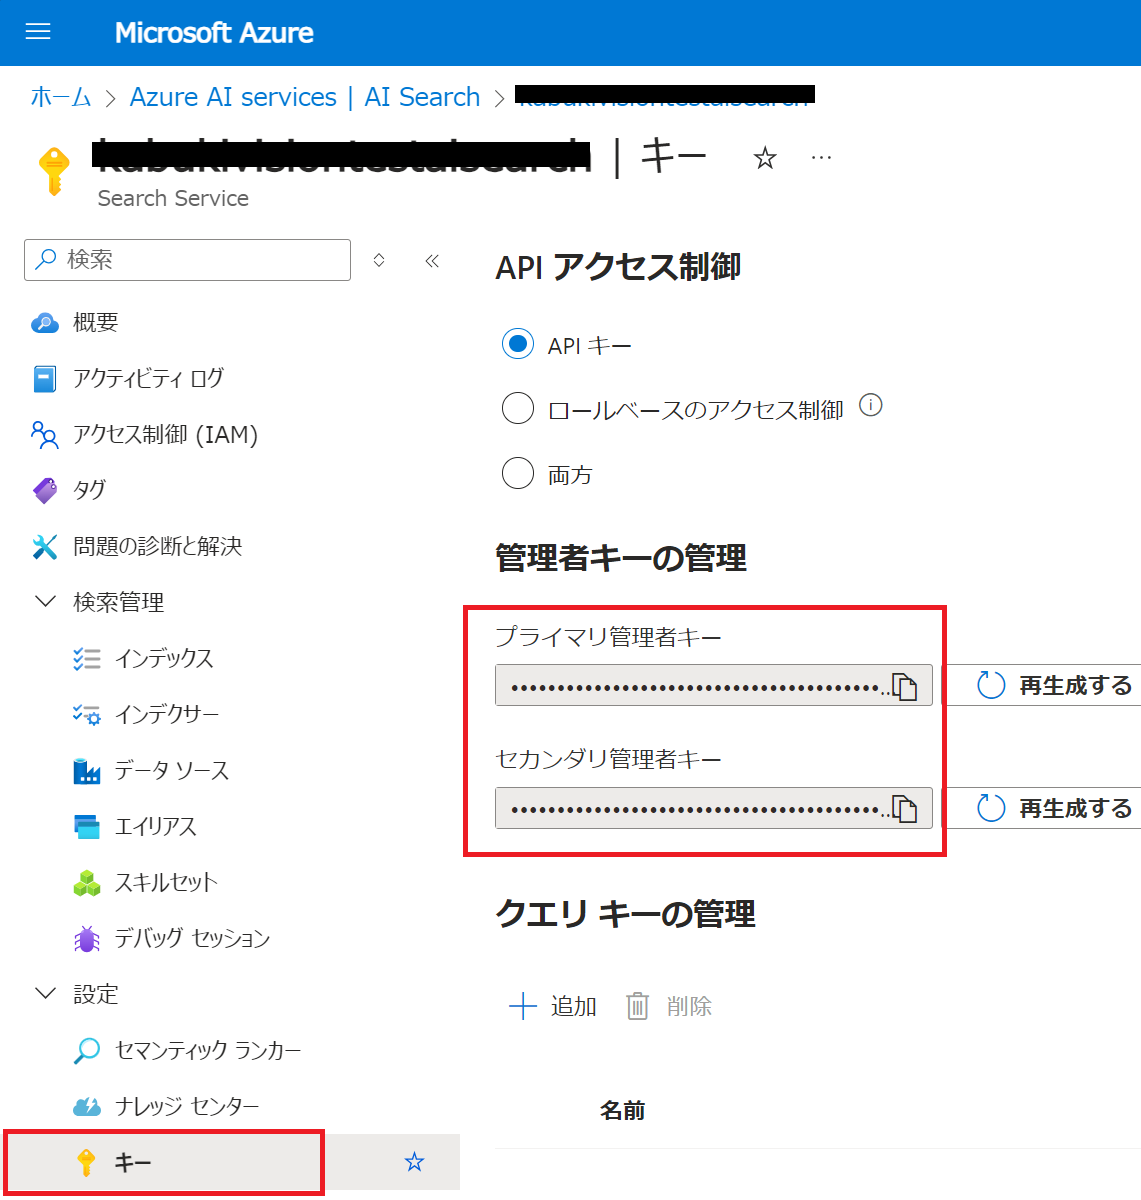Click the 設定 section label

96,994
